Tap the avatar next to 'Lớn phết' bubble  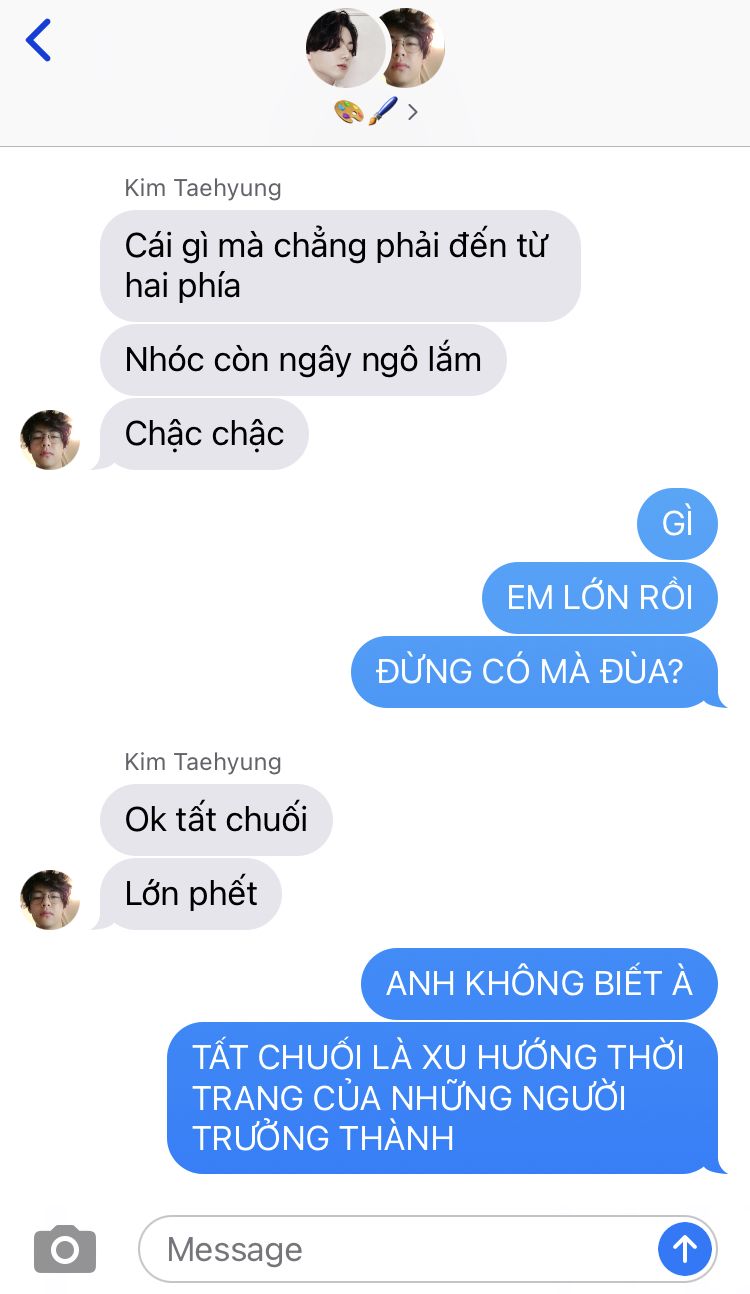tap(50, 899)
